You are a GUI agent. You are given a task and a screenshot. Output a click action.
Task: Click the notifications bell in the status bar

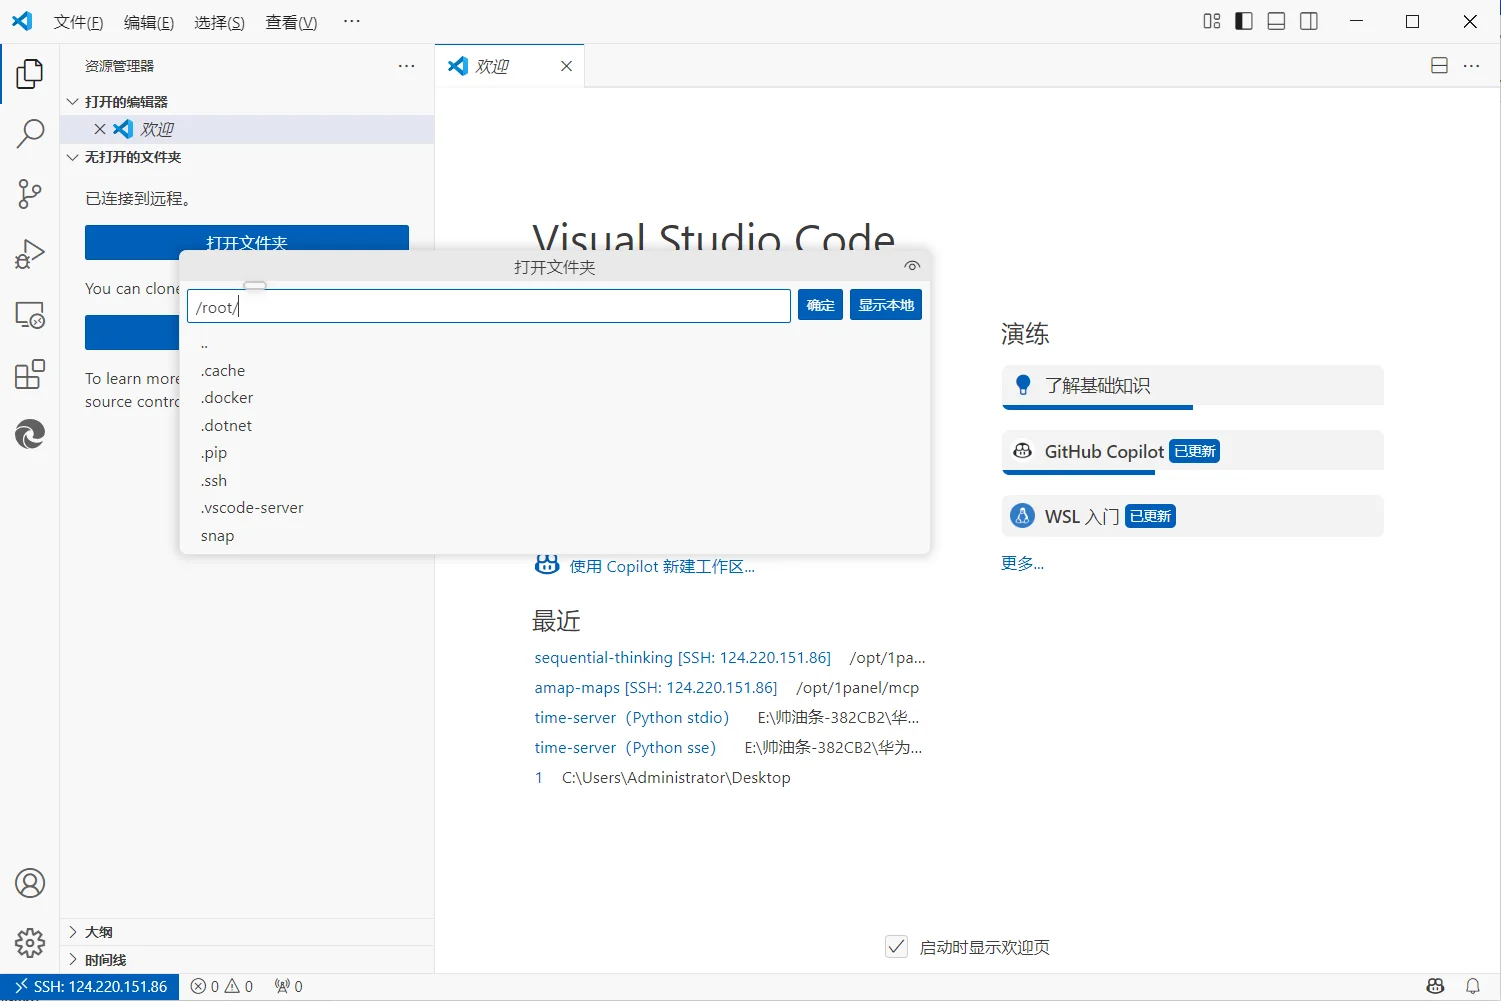[x=1472, y=986]
